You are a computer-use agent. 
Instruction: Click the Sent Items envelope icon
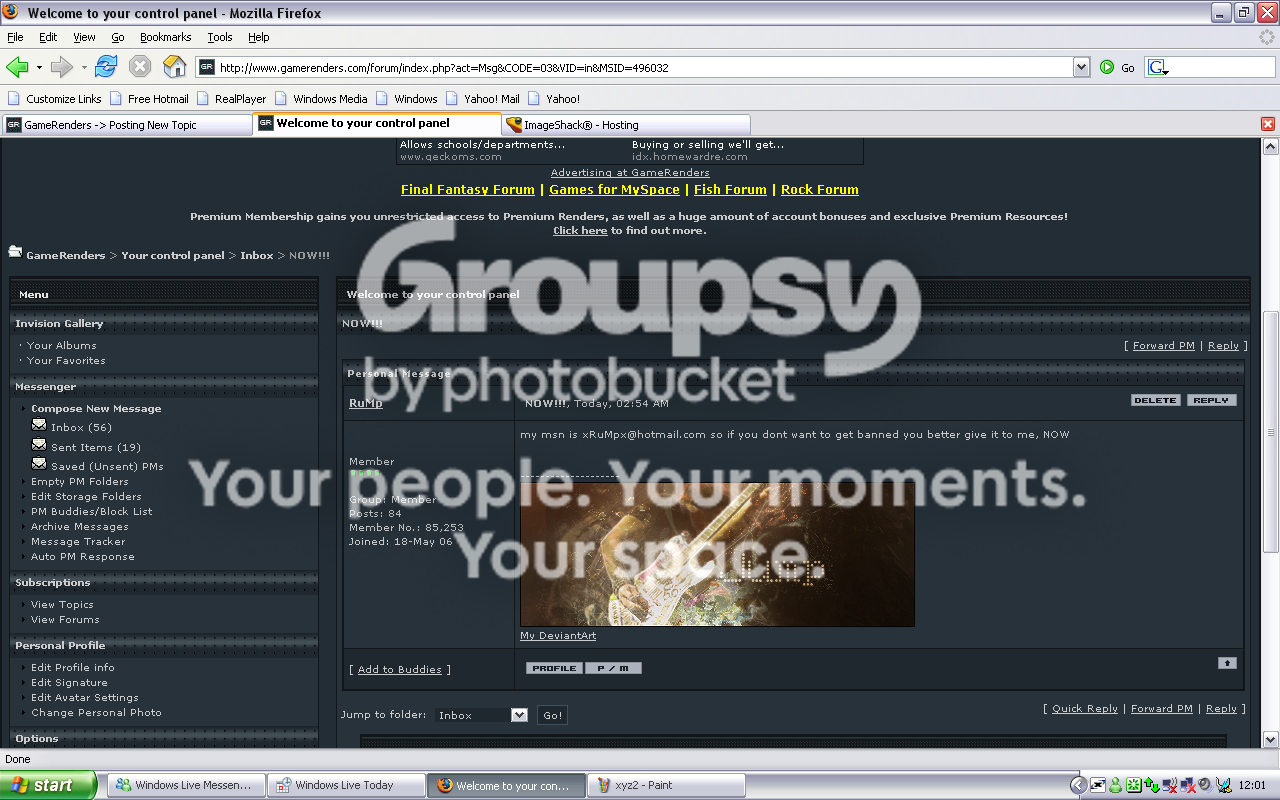pos(39,445)
